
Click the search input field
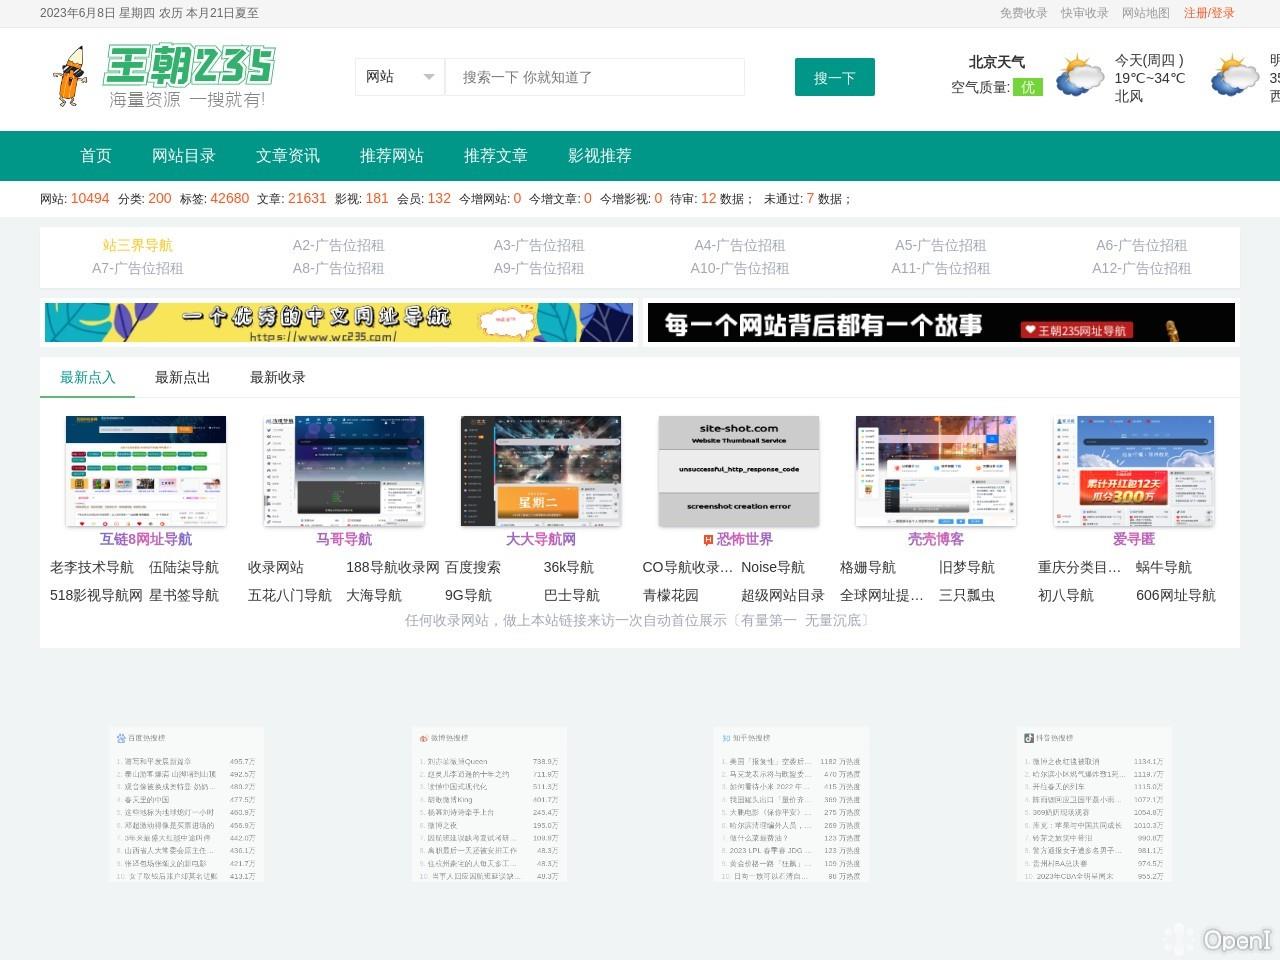594,77
